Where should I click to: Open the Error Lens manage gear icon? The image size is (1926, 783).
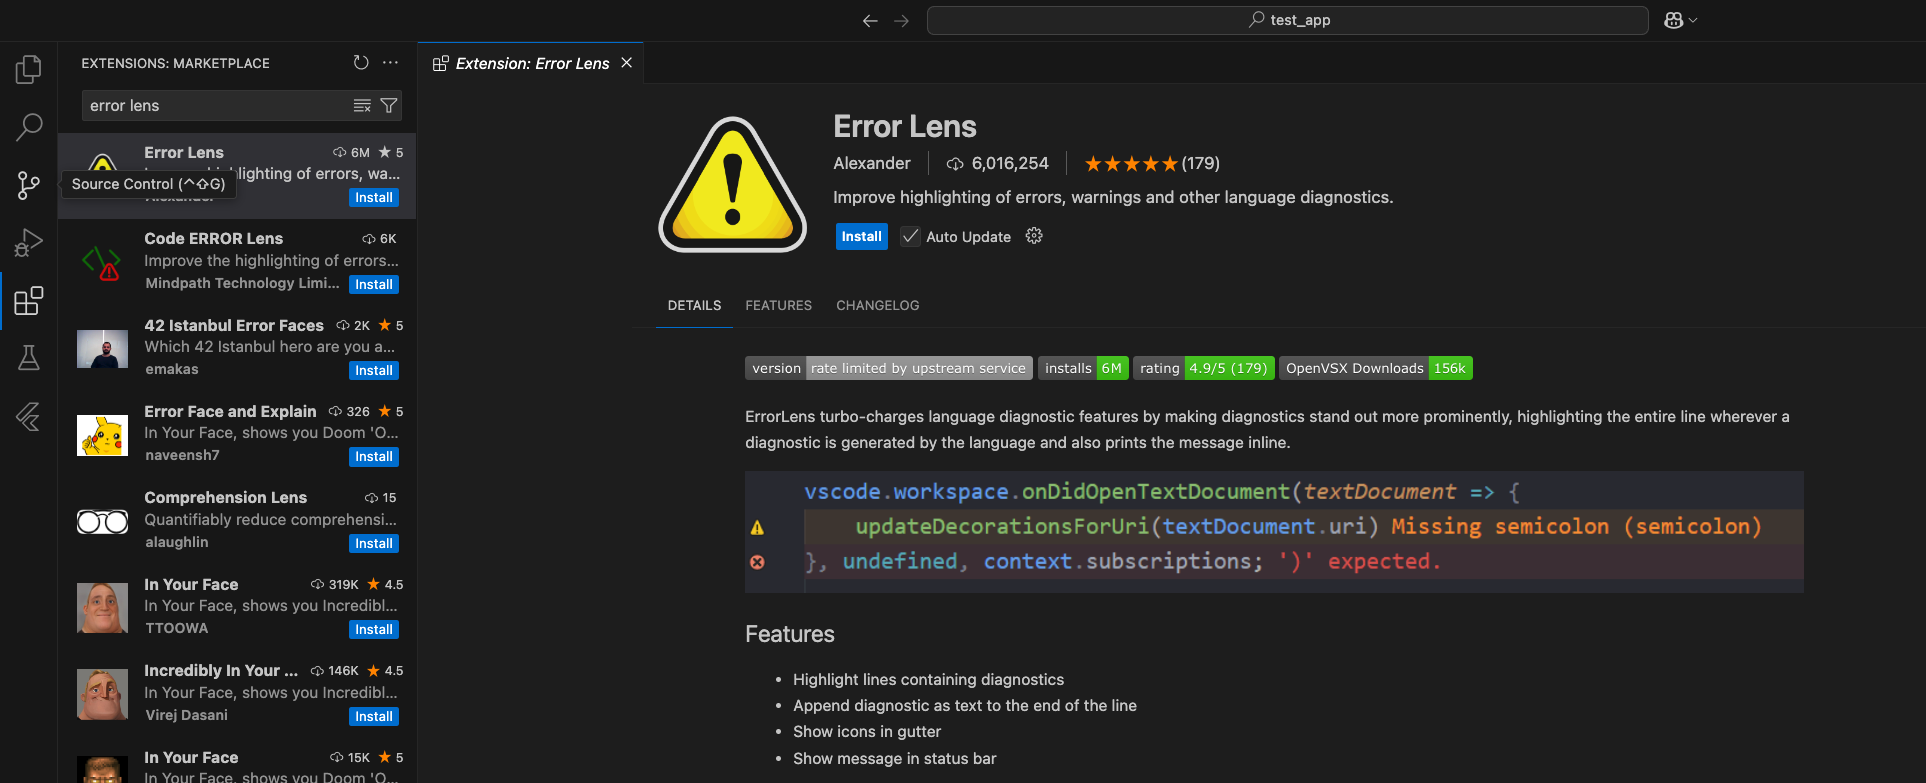coord(1034,236)
